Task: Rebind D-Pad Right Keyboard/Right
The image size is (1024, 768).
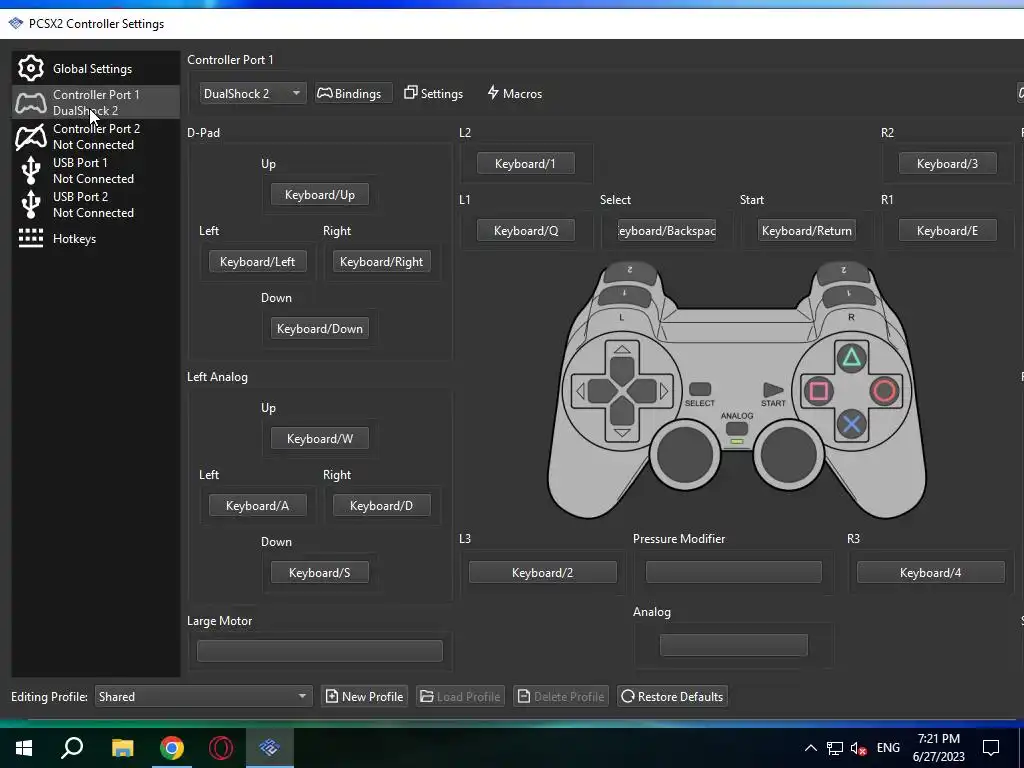Action: (381, 261)
